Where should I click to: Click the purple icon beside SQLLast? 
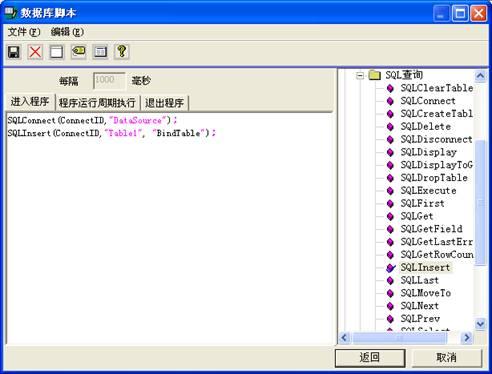(390, 280)
